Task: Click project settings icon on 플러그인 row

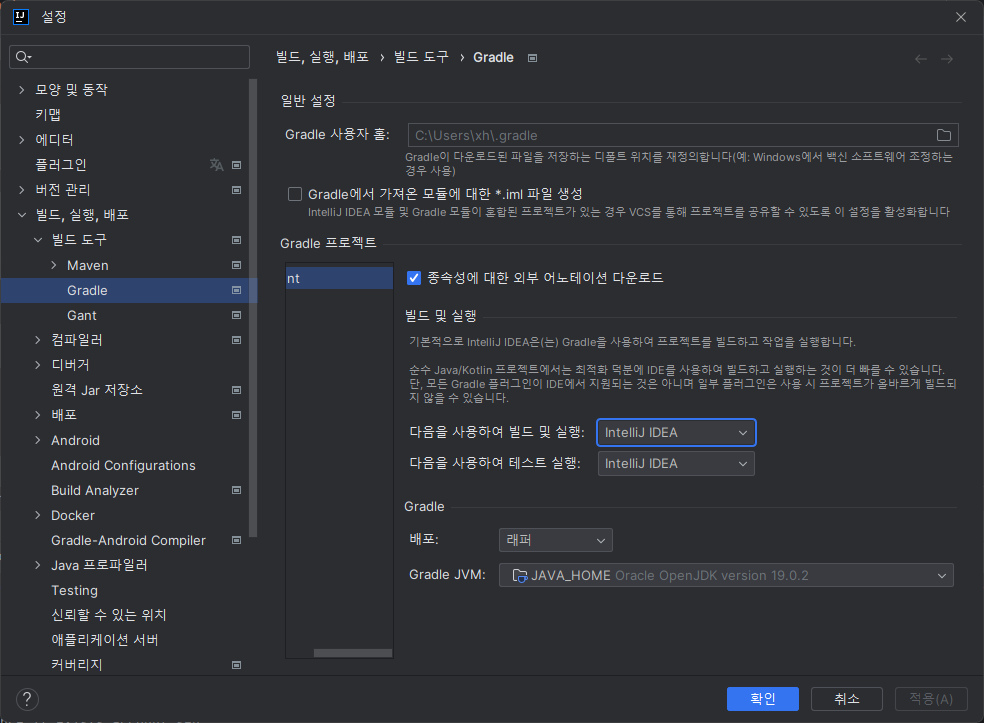Action: click(237, 165)
